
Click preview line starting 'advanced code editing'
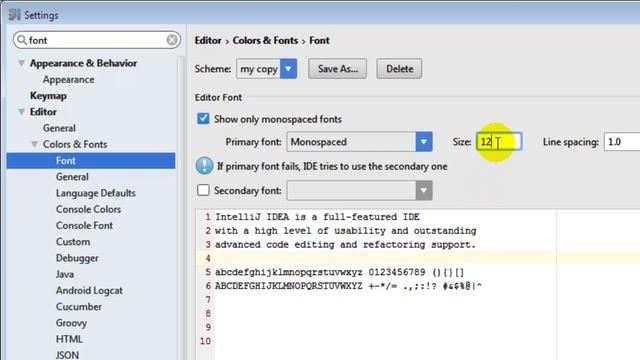(x=345, y=244)
